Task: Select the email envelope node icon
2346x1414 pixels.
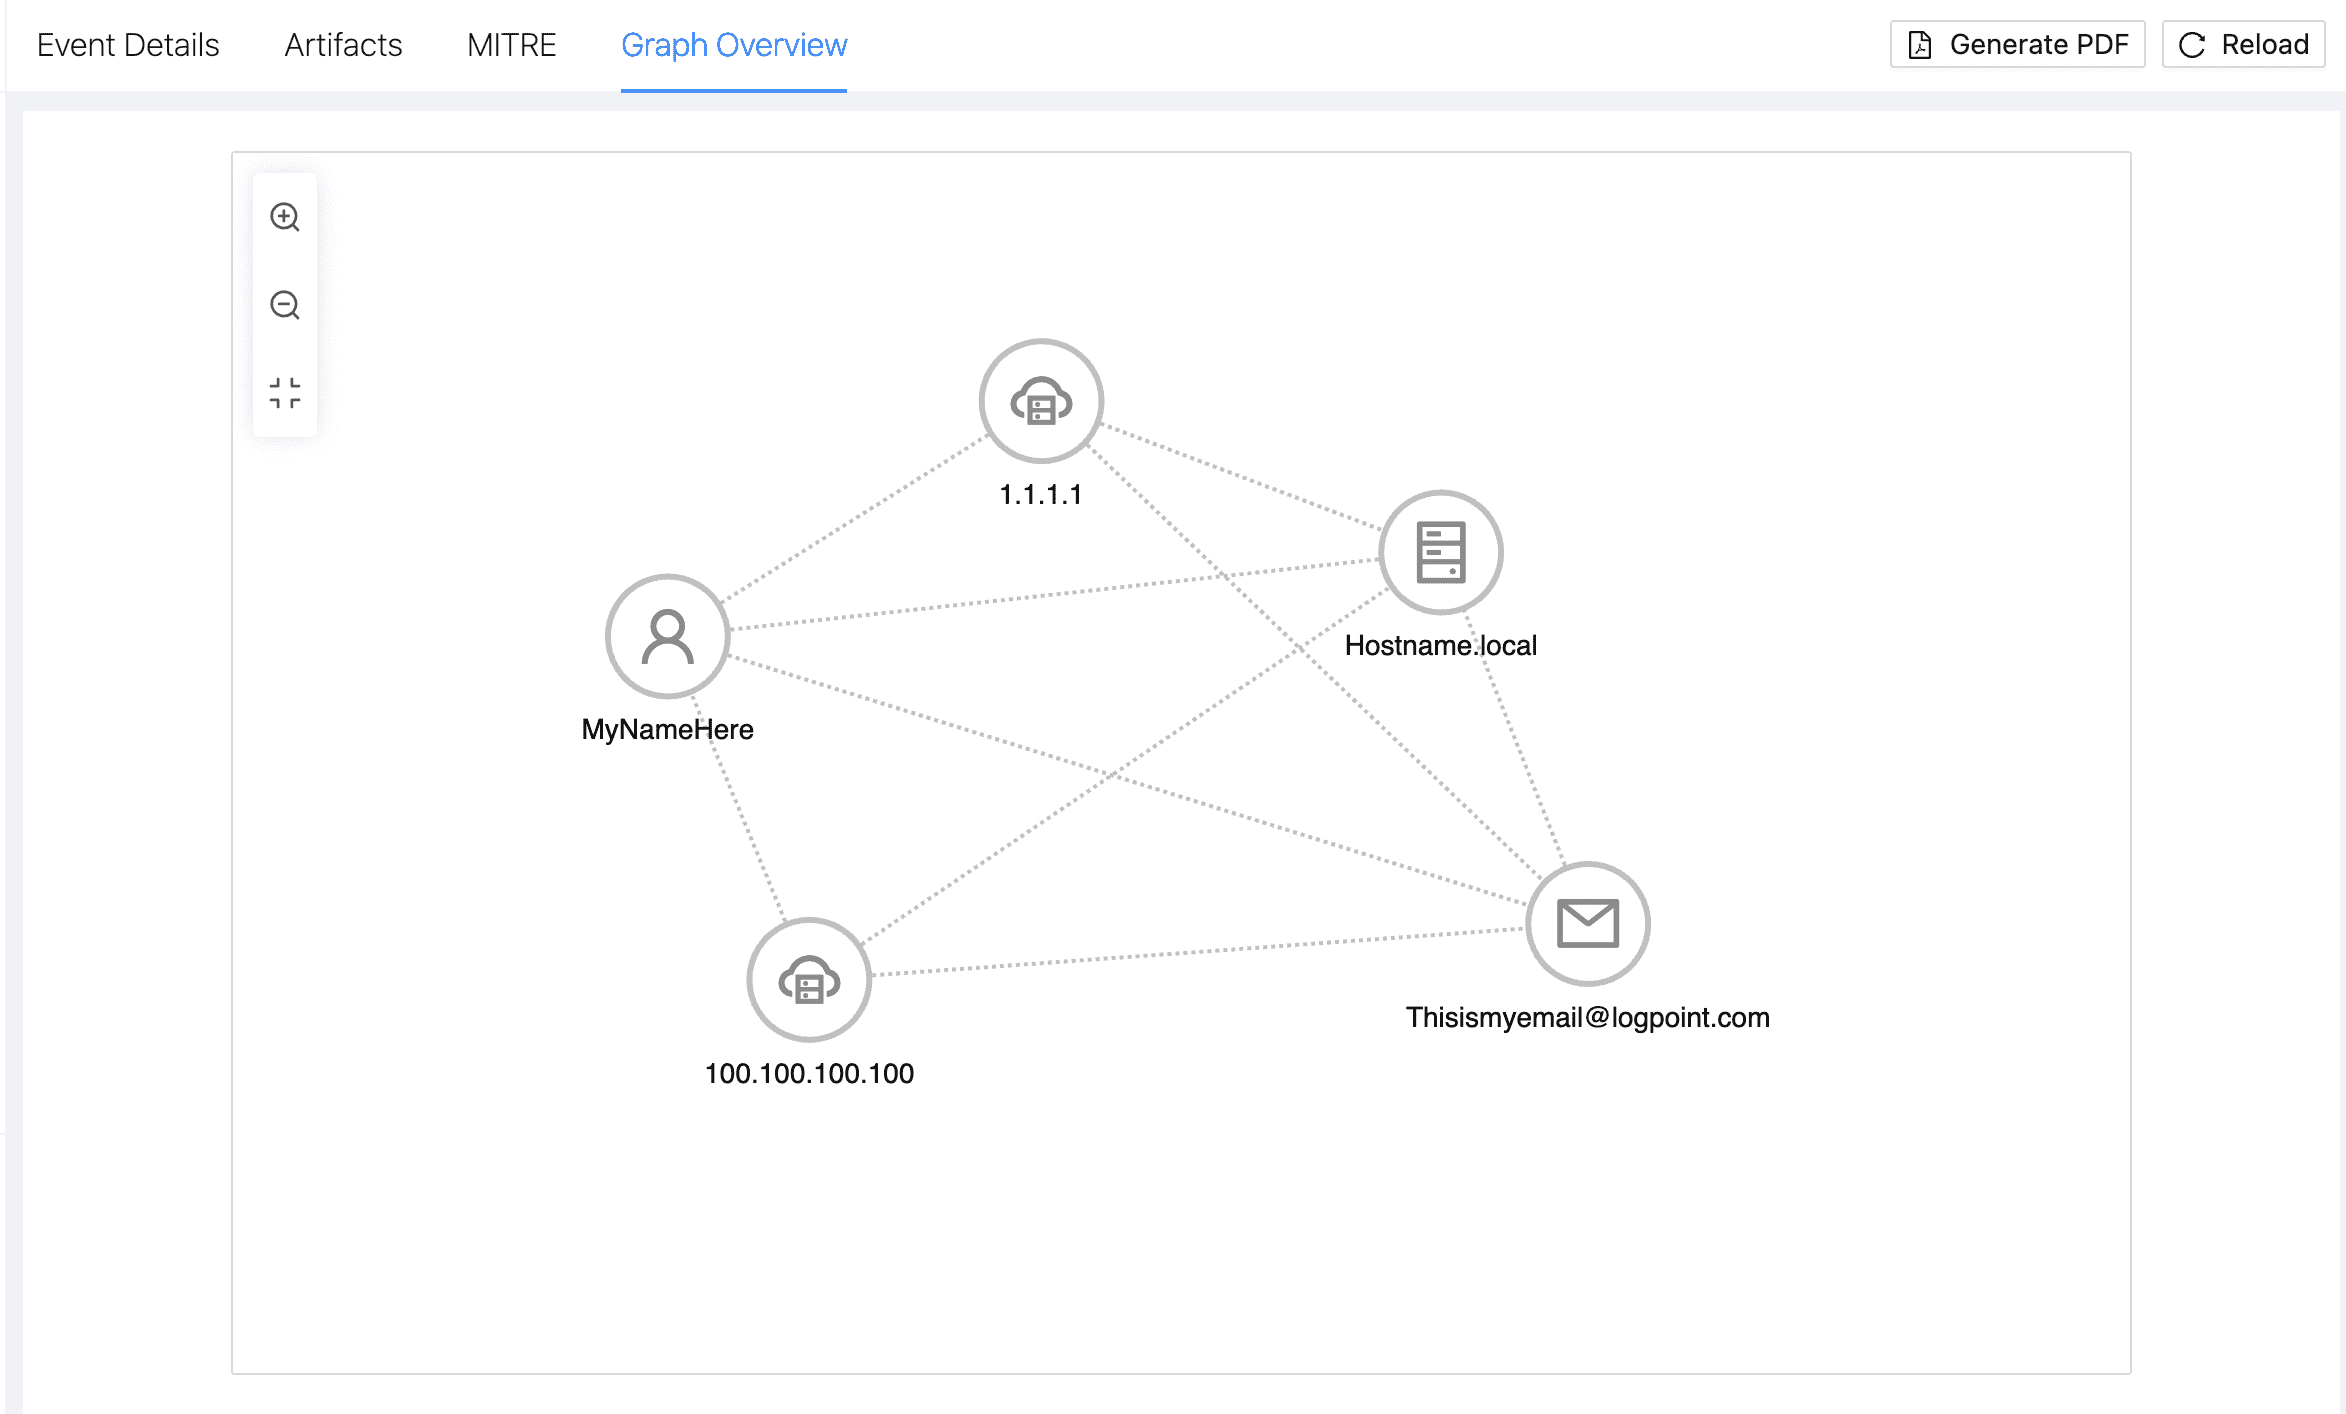Action: pos(1587,922)
